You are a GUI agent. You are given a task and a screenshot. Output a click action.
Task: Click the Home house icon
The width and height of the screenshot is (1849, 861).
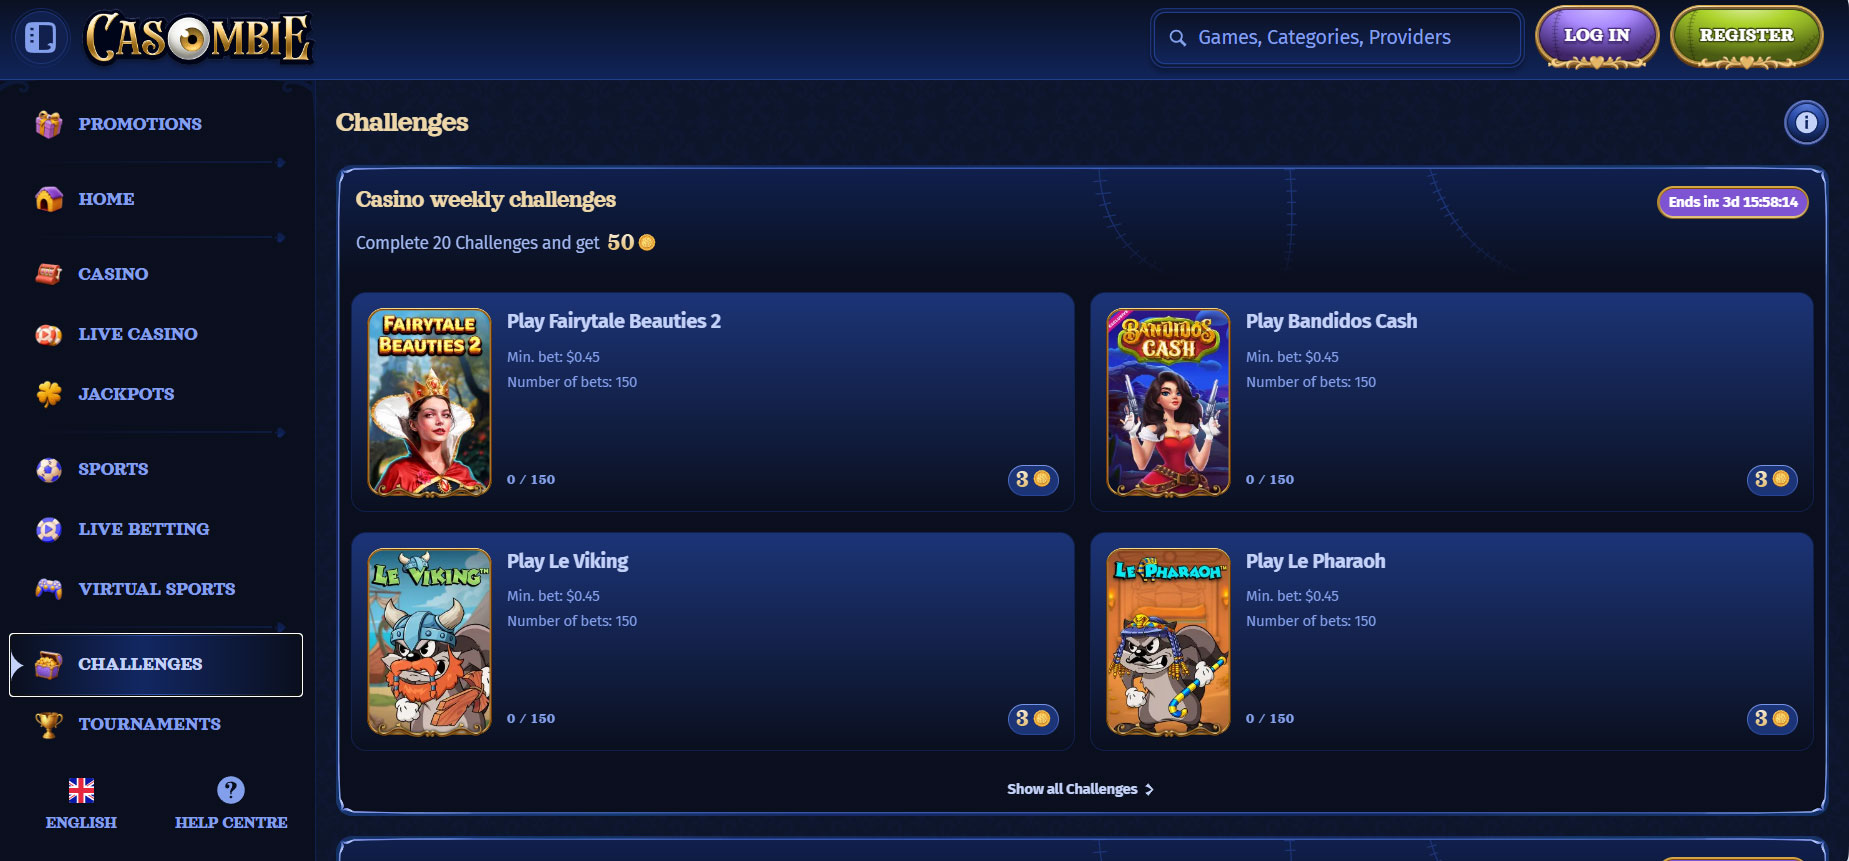pos(49,199)
